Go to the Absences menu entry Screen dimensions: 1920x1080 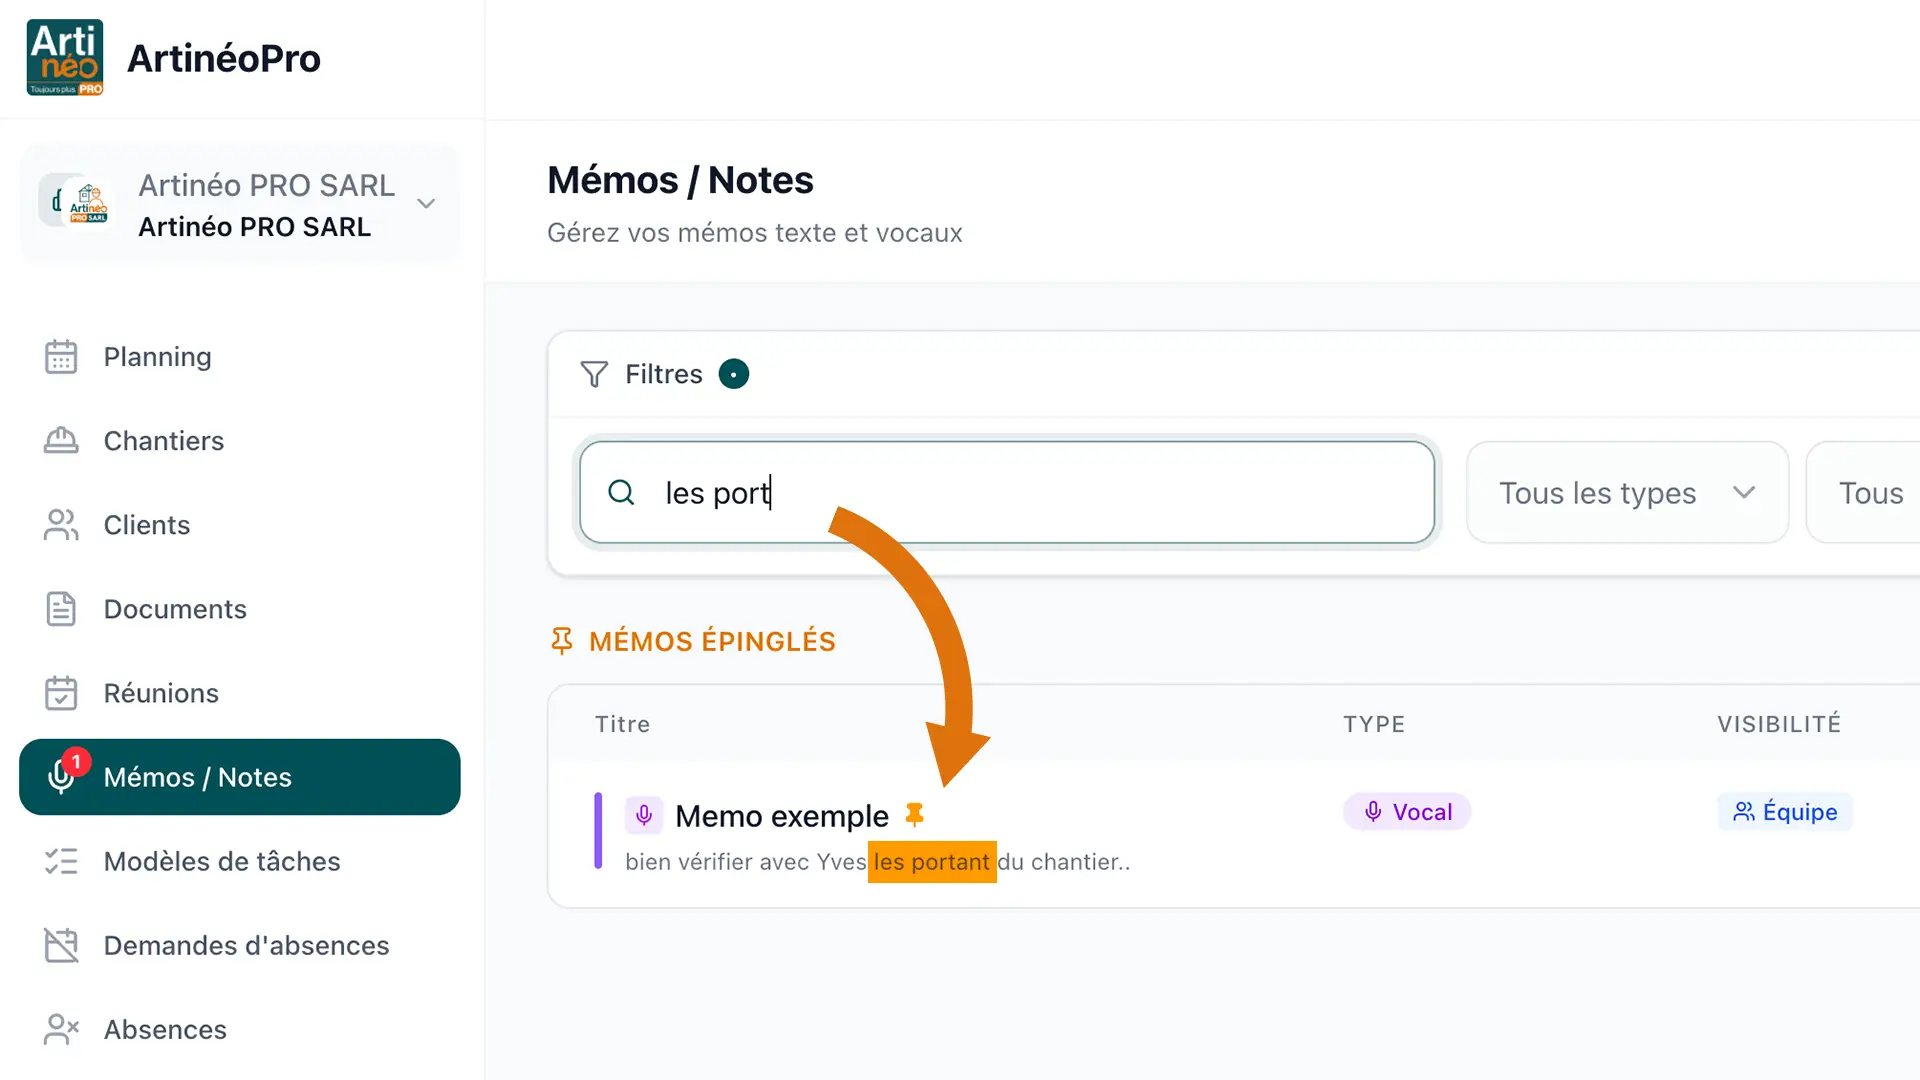pyautogui.click(x=165, y=1029)
